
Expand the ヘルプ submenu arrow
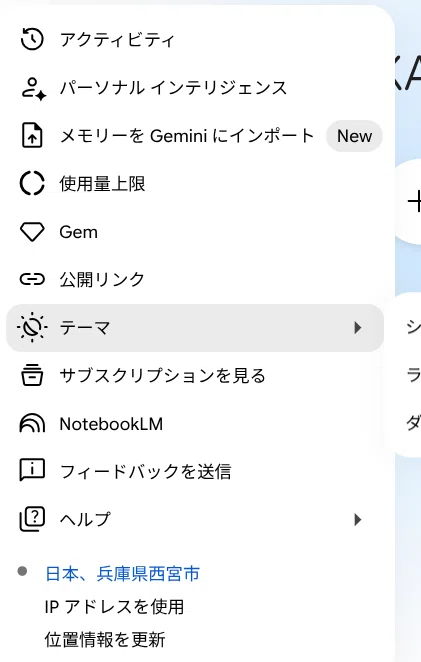click(358, 519)
